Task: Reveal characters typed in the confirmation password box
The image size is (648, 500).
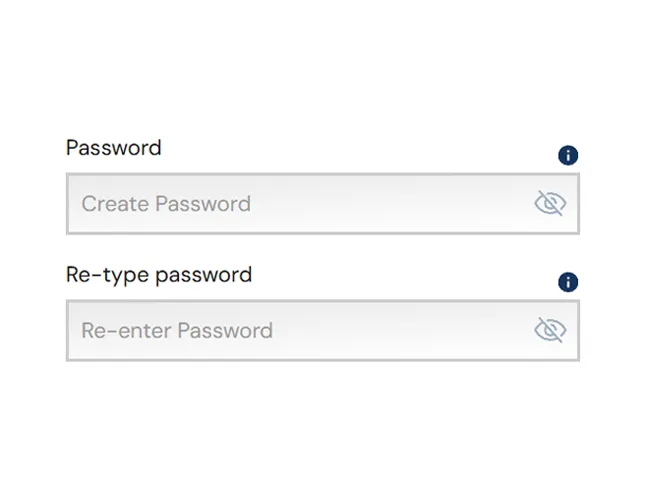Action: click(550, 330)
